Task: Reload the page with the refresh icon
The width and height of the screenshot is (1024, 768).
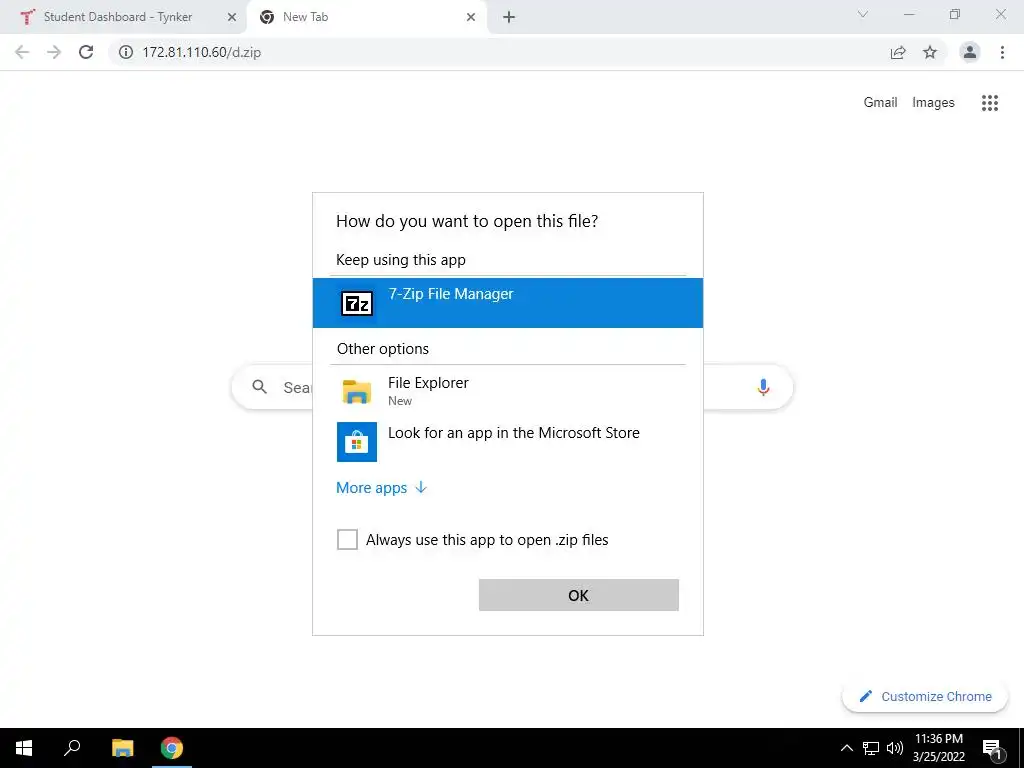Action: 86,52
